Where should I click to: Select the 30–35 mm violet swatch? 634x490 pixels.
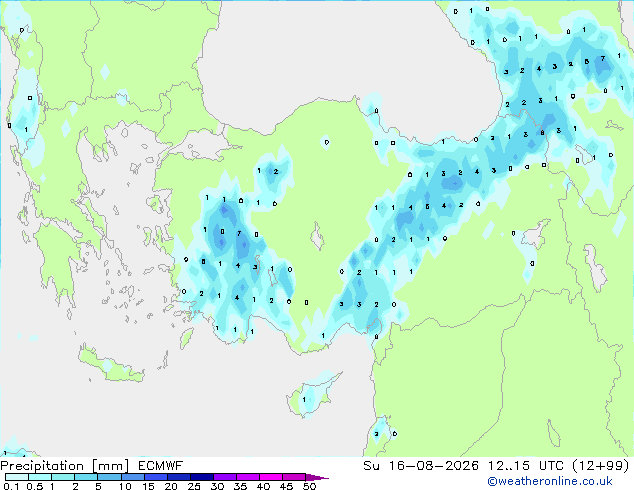(224, 477)
